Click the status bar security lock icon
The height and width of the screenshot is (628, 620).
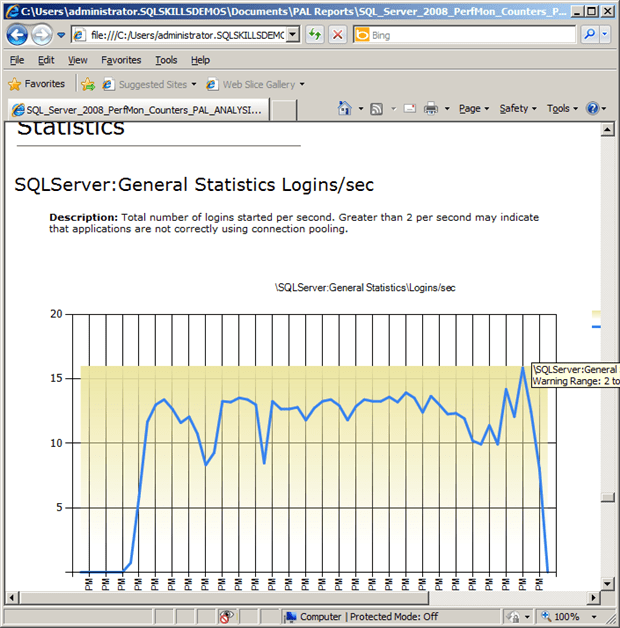(513, 617)
